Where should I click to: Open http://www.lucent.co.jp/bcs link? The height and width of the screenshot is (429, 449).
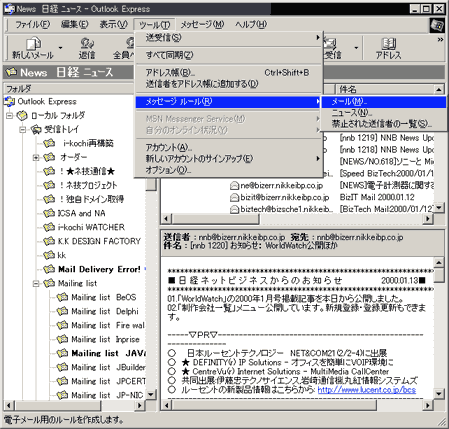[x=367, y=390]
